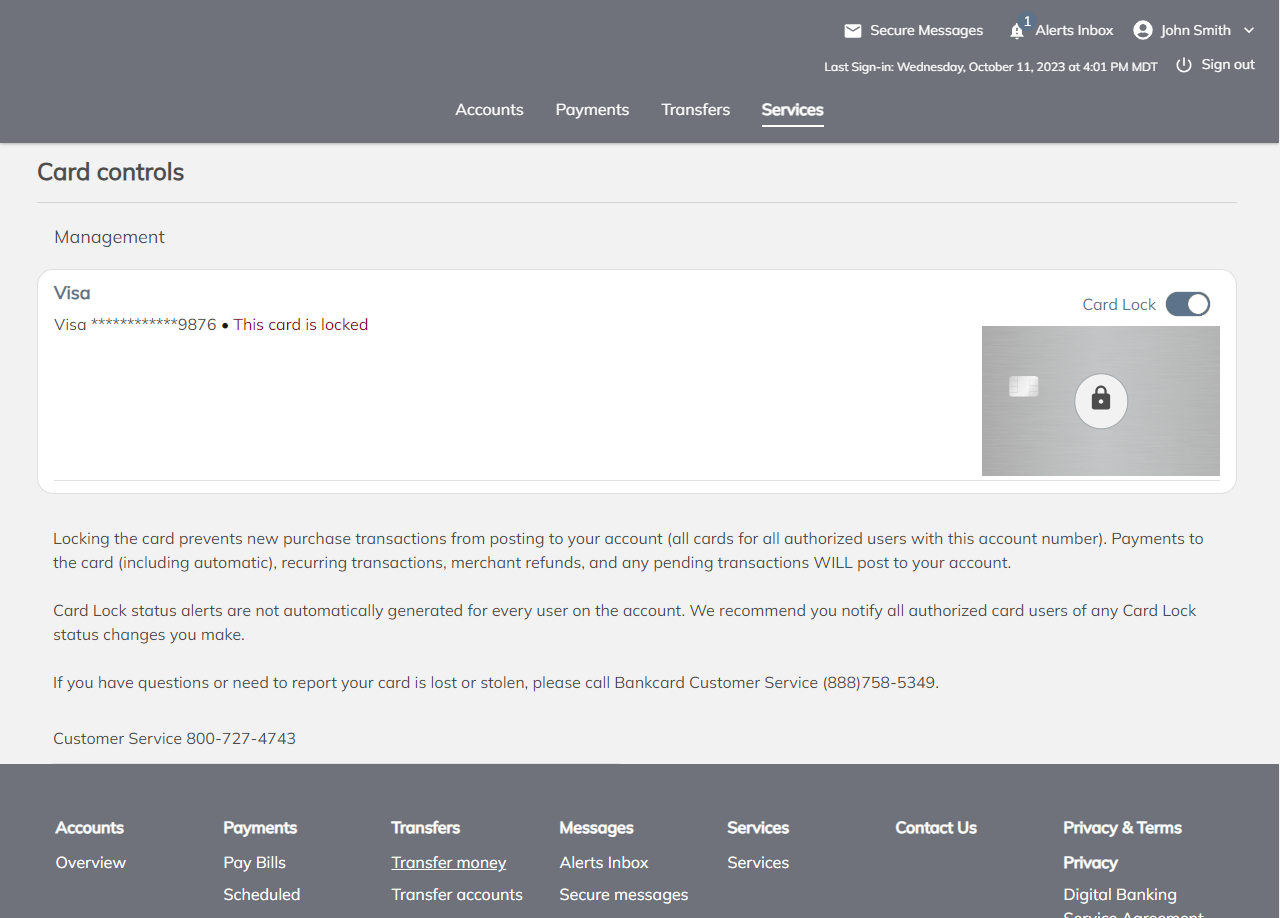
Task: Open the Scheduled payments footer link
Action: click(262, 894)
